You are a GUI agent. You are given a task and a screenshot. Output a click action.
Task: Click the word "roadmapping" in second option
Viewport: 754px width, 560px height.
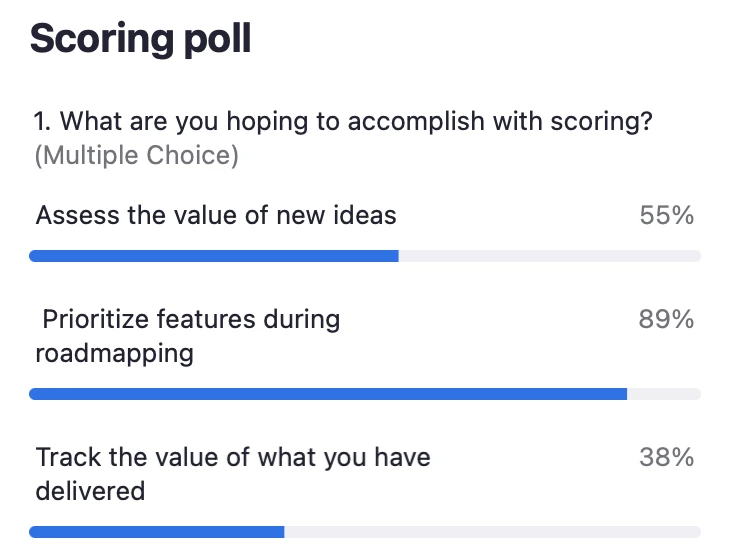[115, 354]
